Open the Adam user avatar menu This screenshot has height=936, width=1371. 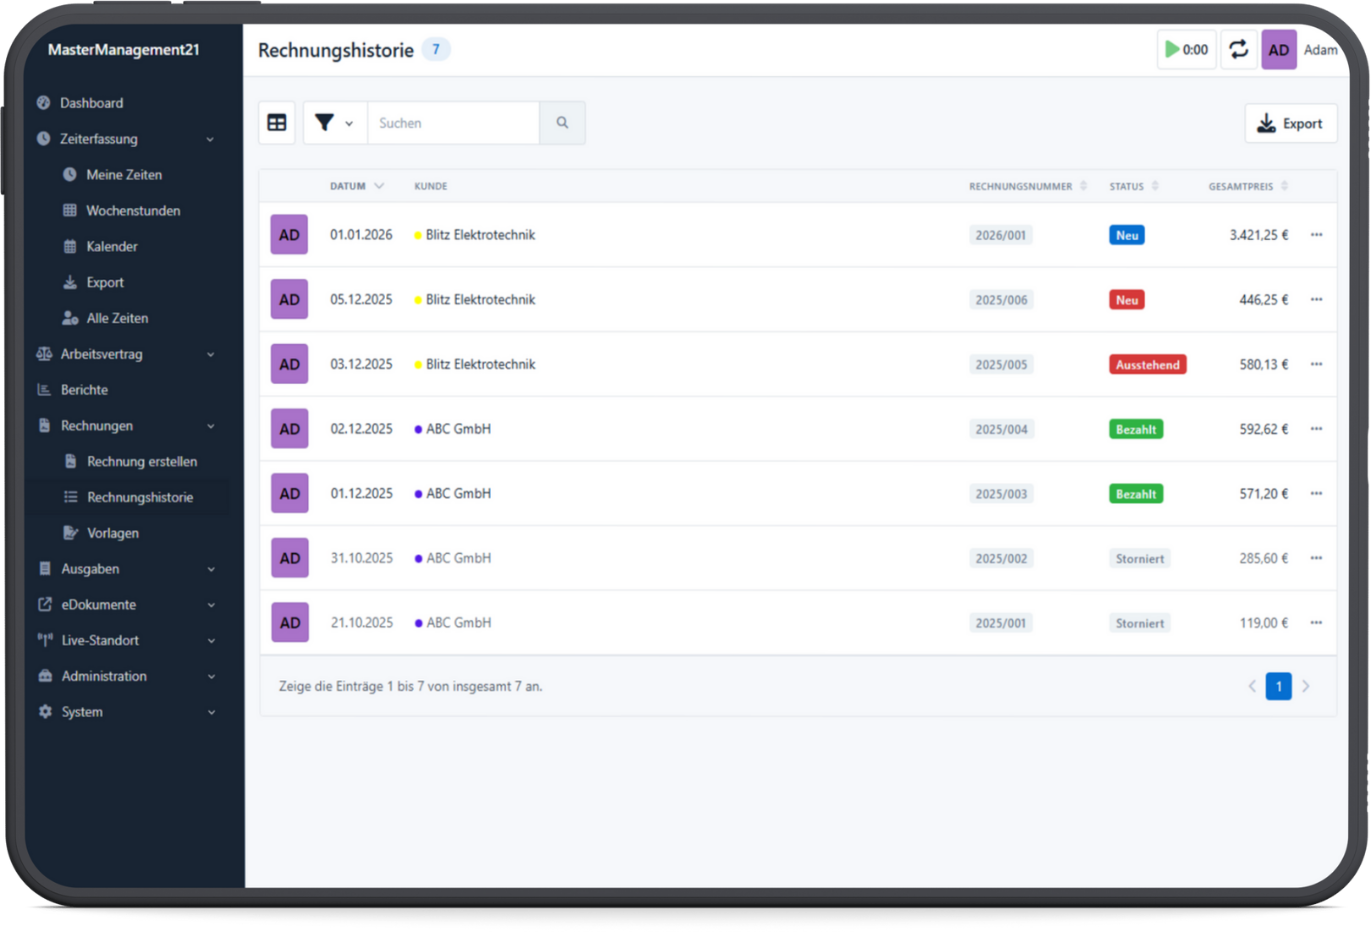click(1279, 50)
